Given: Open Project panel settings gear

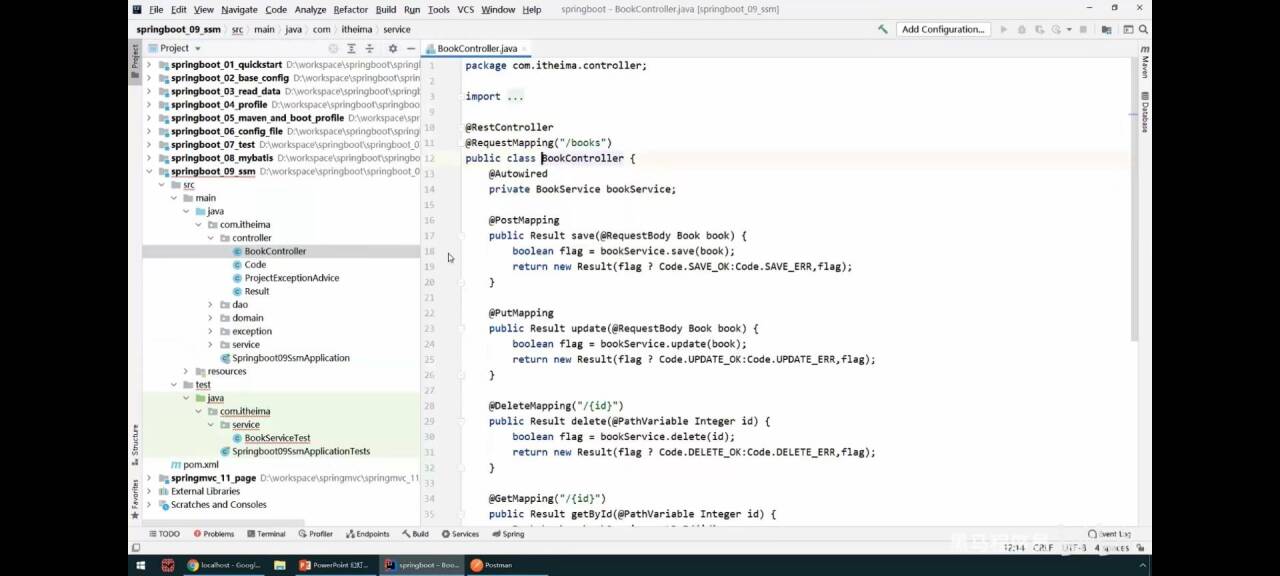Looking at the screenshot, I should [x=393, y=48].
